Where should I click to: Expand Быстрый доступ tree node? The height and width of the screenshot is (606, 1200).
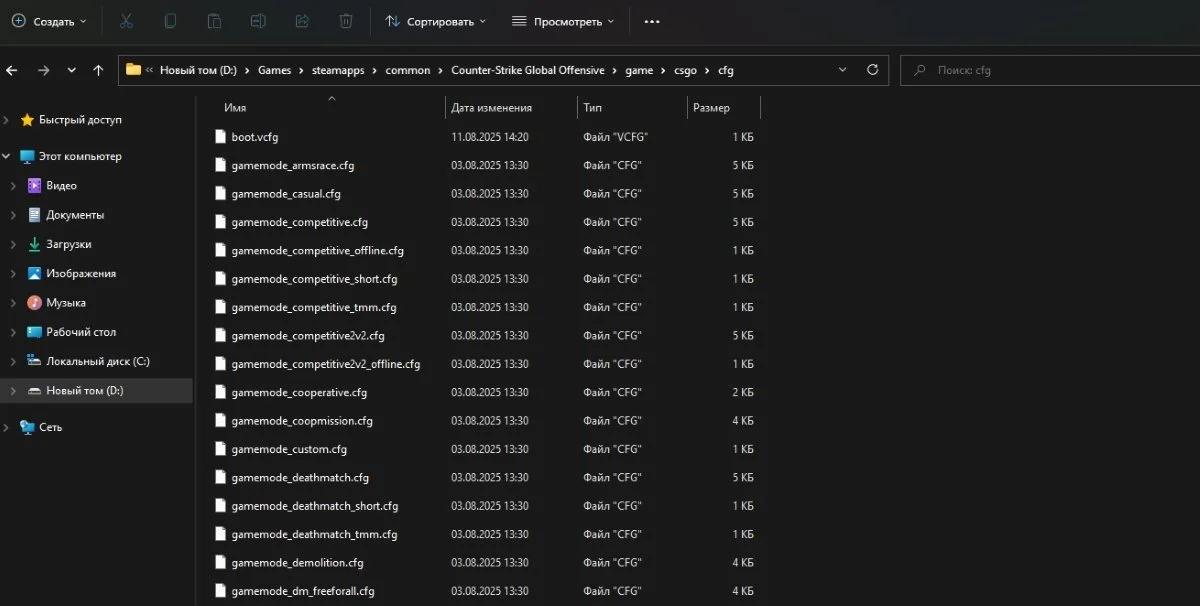(7, 120)
